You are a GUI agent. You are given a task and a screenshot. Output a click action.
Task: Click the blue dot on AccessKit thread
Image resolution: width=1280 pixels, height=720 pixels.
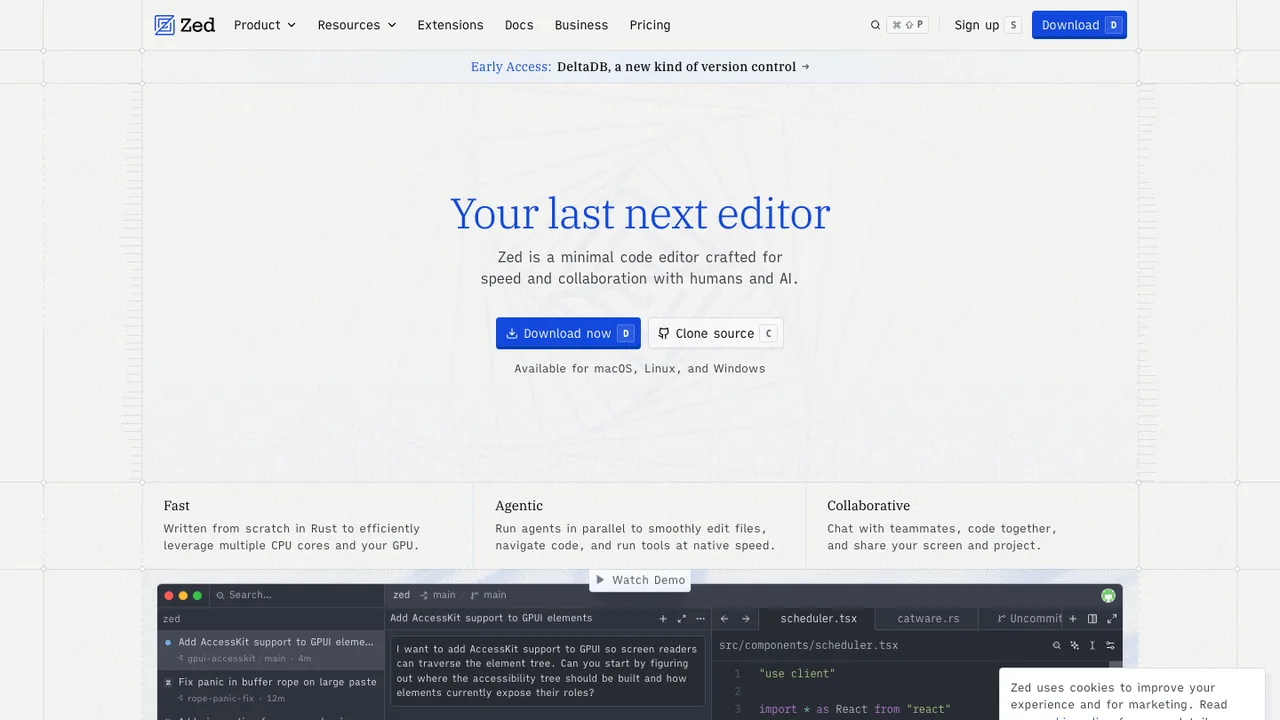pyautogui.click(x=168, y=643)
